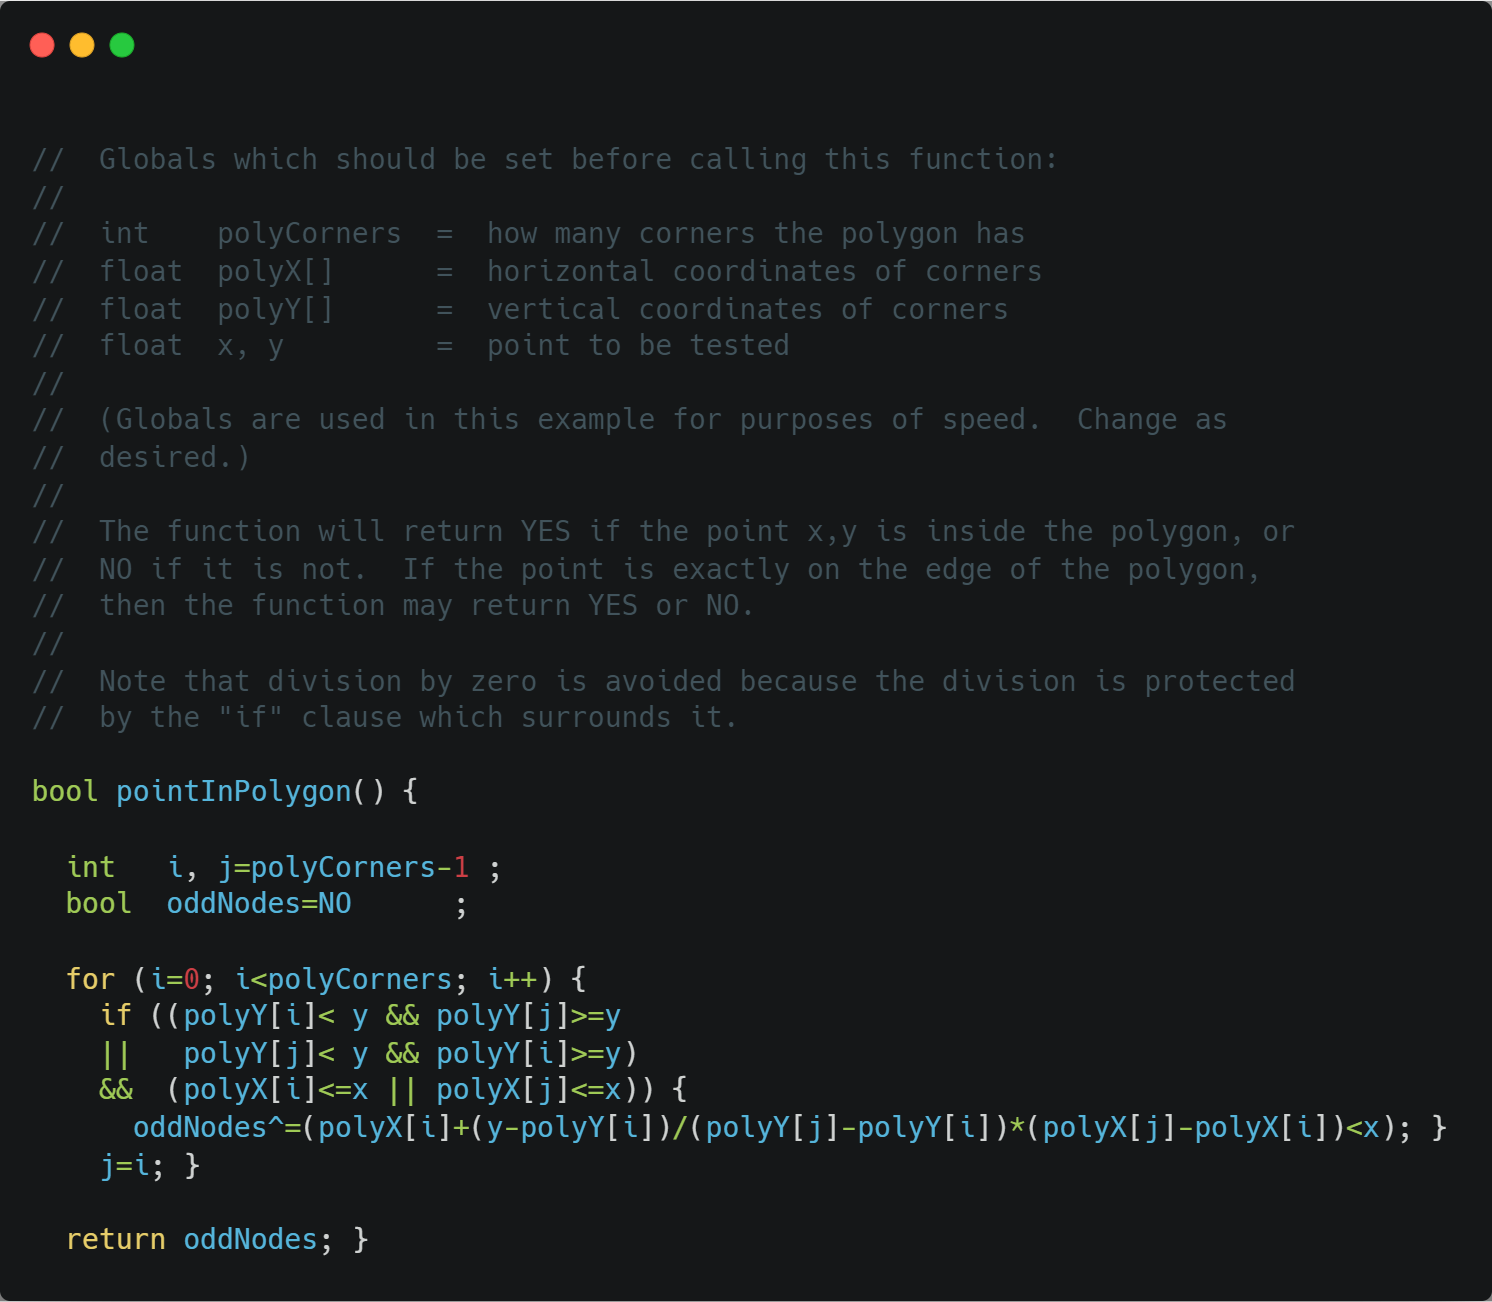
Task: Click the 'for' loop keyword
Action: point(90,980)
